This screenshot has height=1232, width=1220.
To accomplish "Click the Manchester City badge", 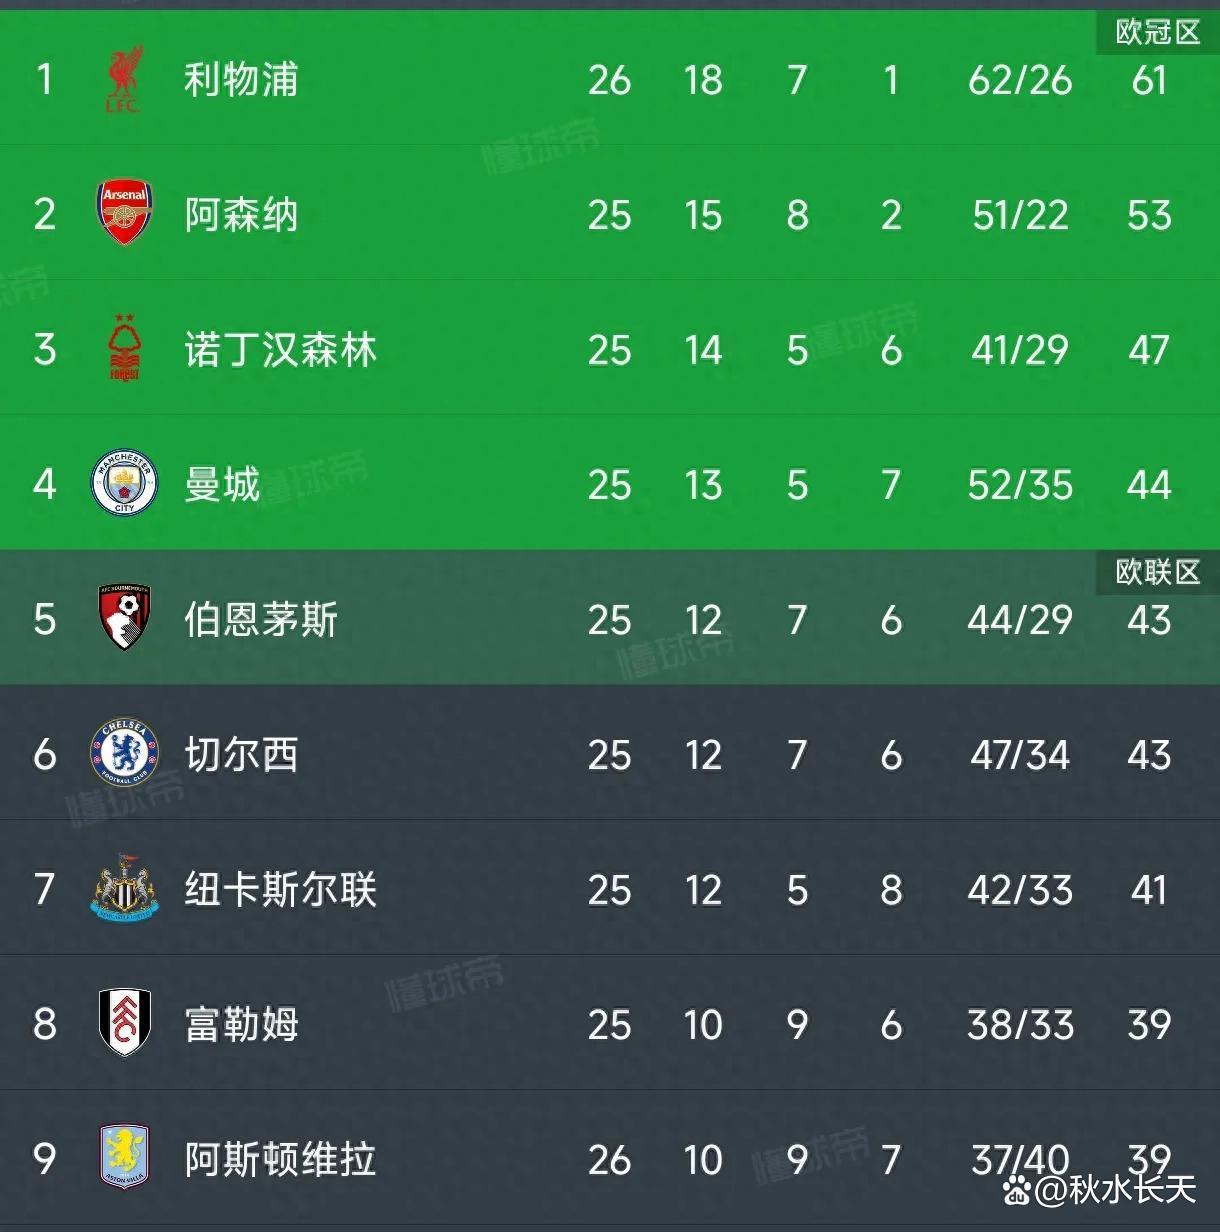I will click(124, 483).
